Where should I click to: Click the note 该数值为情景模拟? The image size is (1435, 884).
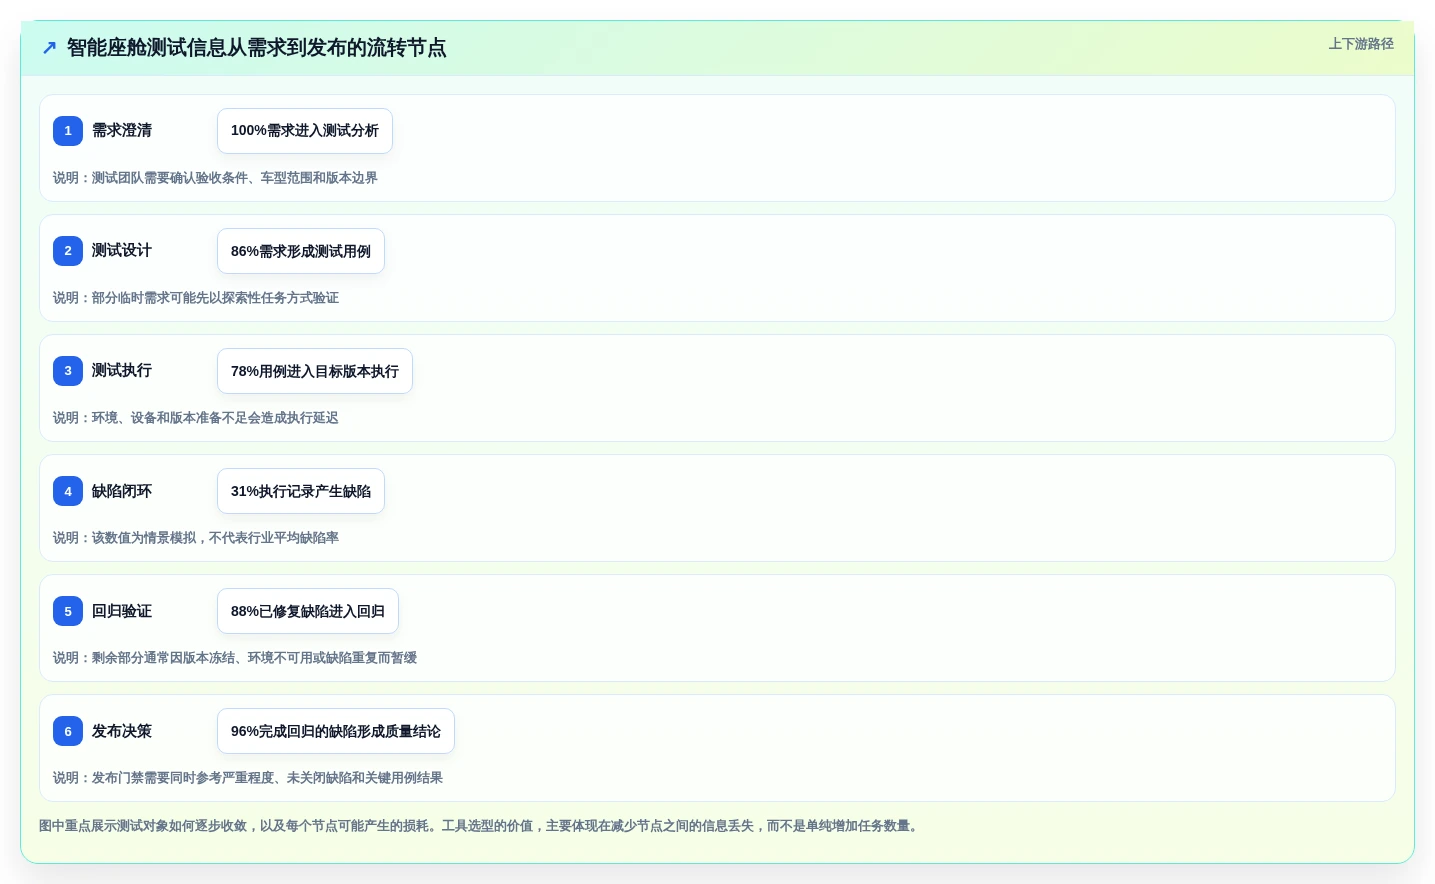point(196,538)
